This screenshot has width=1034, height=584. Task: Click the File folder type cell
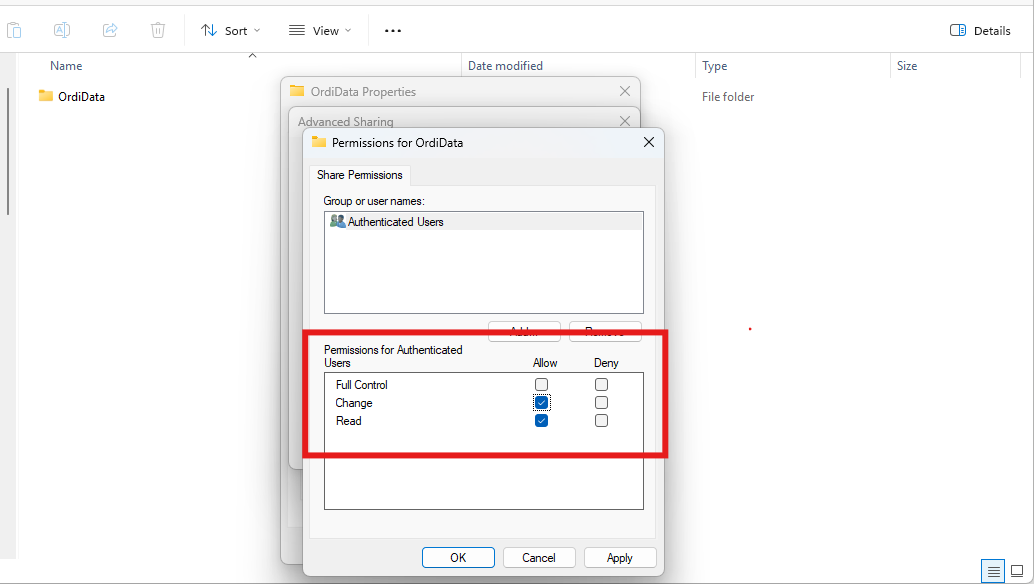(x=728, y=97)
